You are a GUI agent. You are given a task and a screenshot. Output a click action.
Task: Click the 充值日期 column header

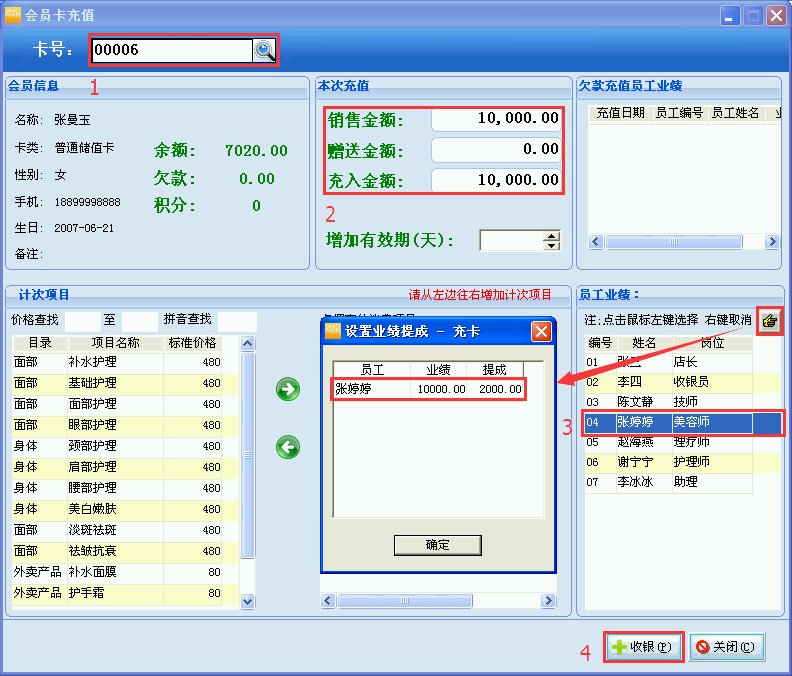620,113
